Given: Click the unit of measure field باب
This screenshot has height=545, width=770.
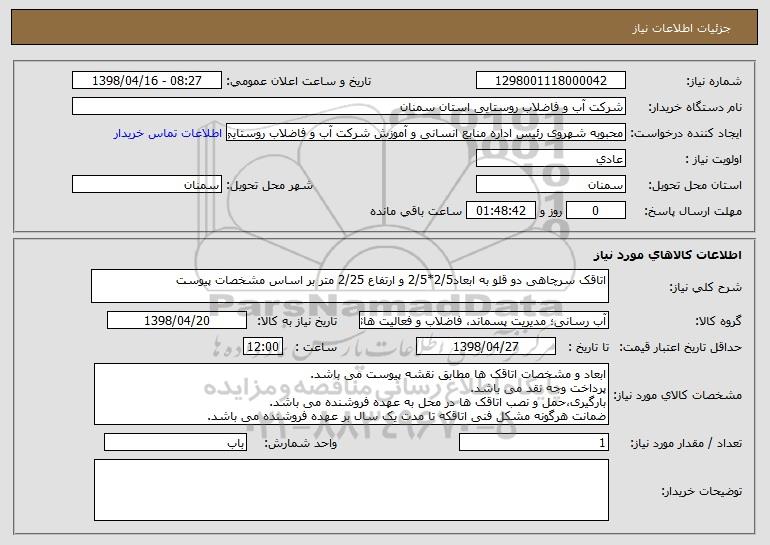Looking at the screenshot, I should (175, 442).
